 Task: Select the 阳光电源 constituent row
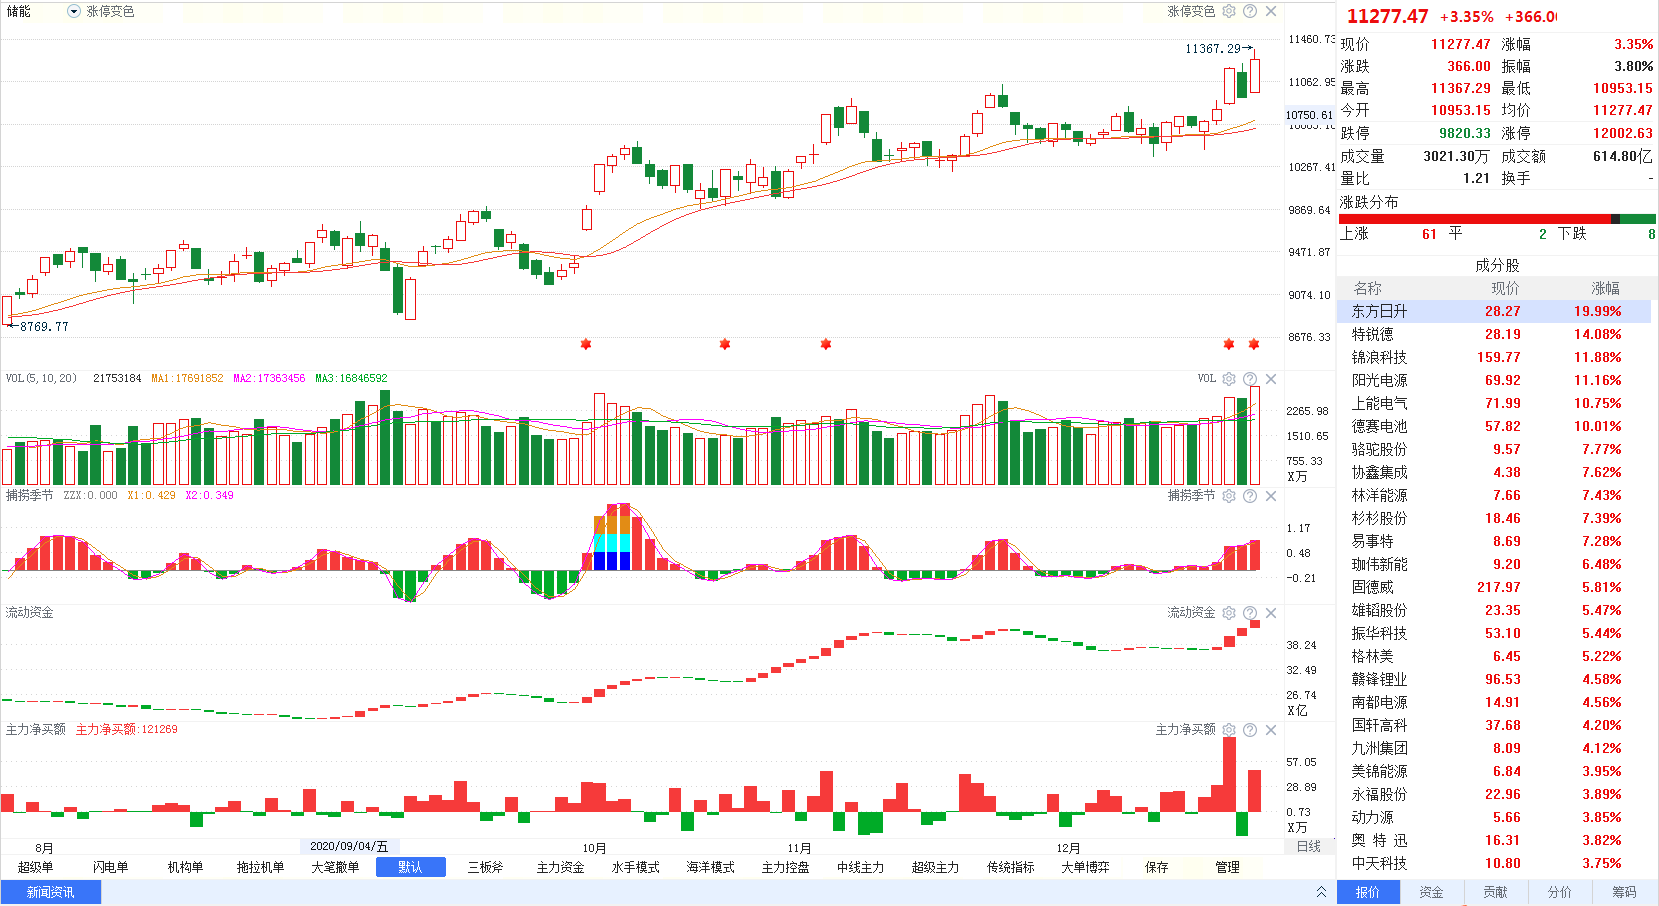(x=1494, y=380)
